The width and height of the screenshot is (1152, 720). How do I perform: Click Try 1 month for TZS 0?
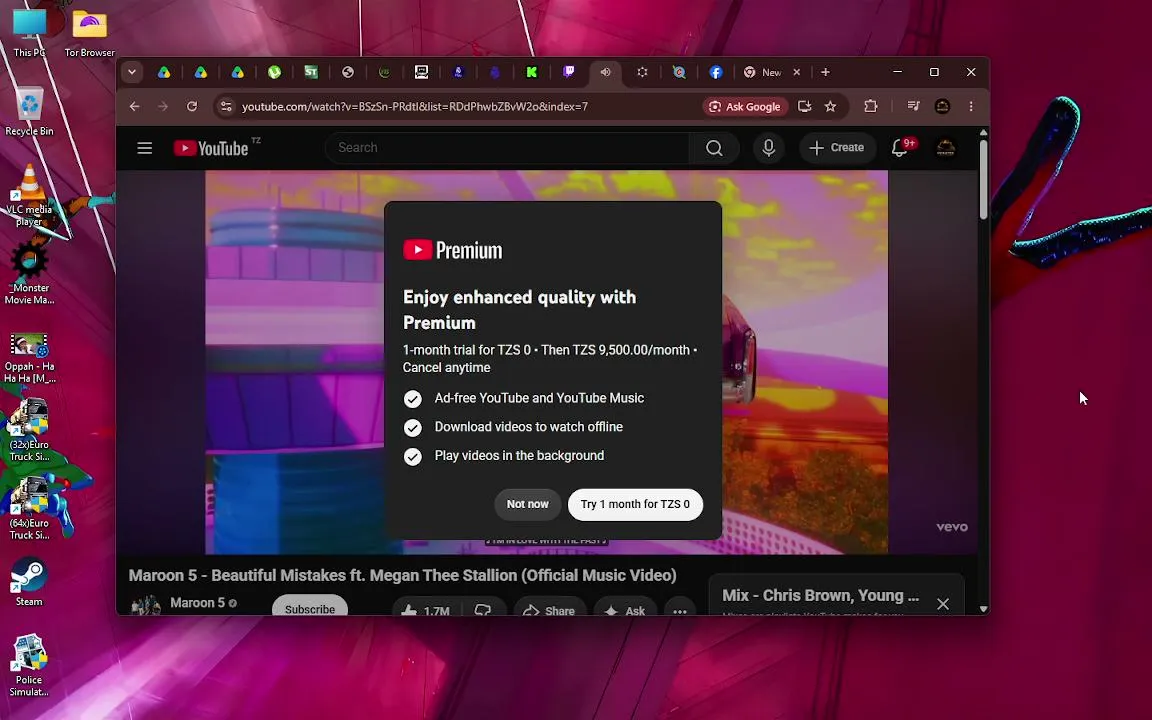click(x=636, y=505)
